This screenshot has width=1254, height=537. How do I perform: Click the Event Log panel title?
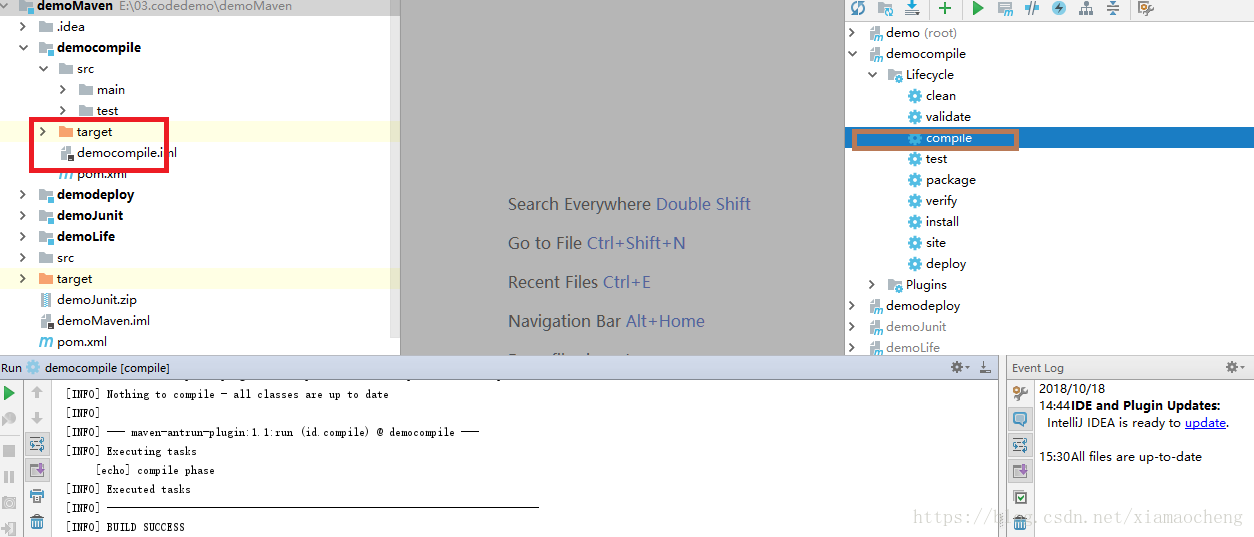pos(1038,368)
